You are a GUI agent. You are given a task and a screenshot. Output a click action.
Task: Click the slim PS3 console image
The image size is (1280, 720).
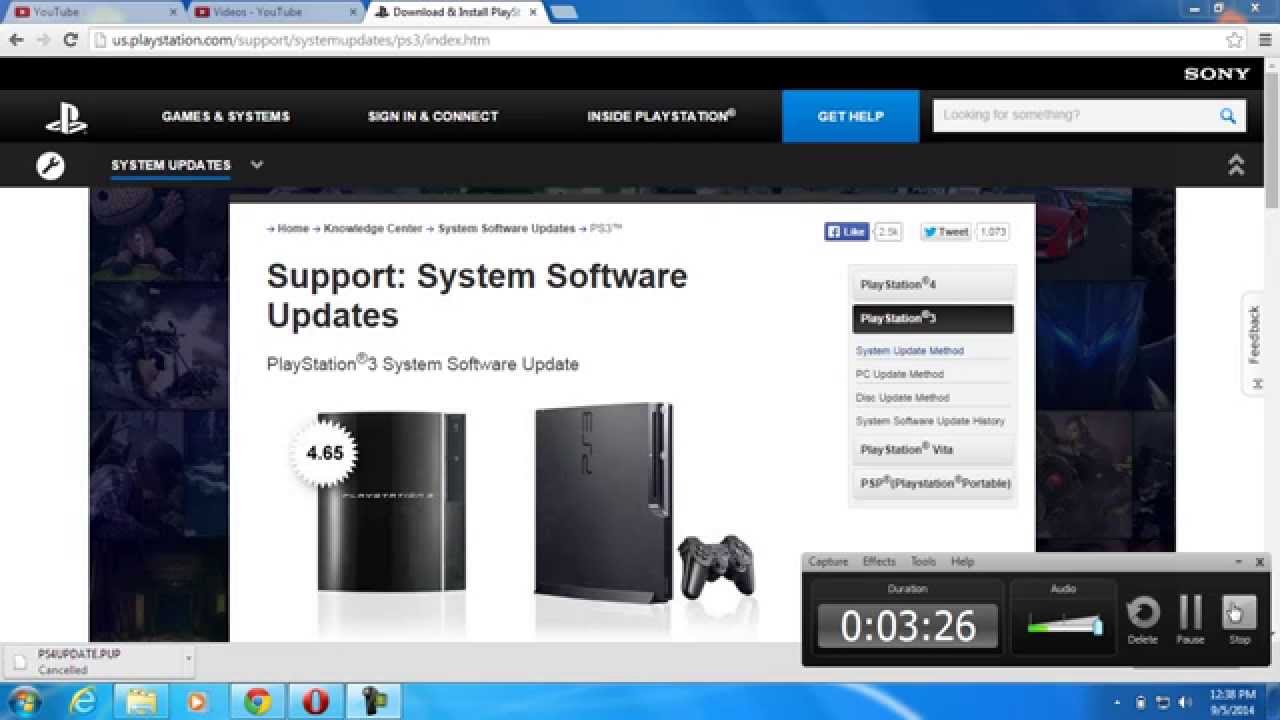(x=604, y=502)
